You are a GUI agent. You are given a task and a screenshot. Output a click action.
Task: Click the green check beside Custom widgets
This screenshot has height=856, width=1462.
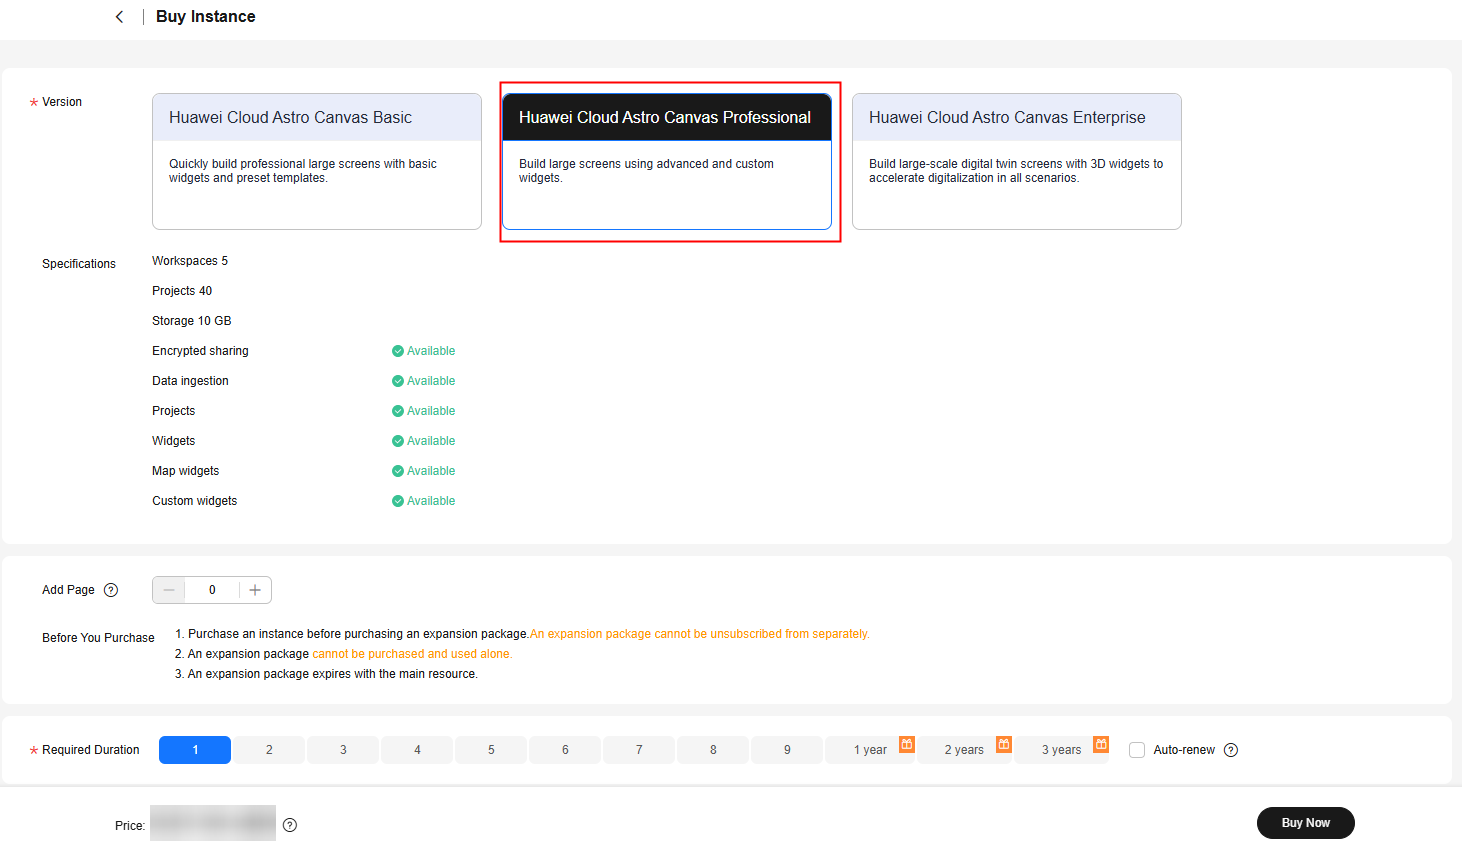398,501
